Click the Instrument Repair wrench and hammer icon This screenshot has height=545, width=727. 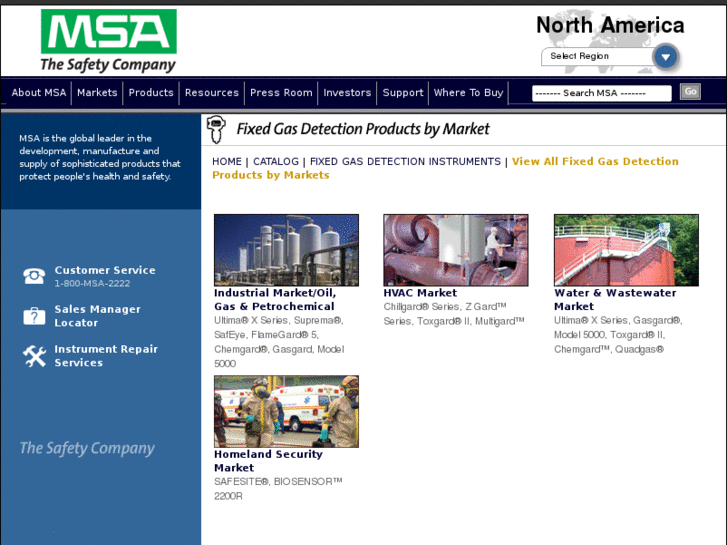[x=34, y=356]
